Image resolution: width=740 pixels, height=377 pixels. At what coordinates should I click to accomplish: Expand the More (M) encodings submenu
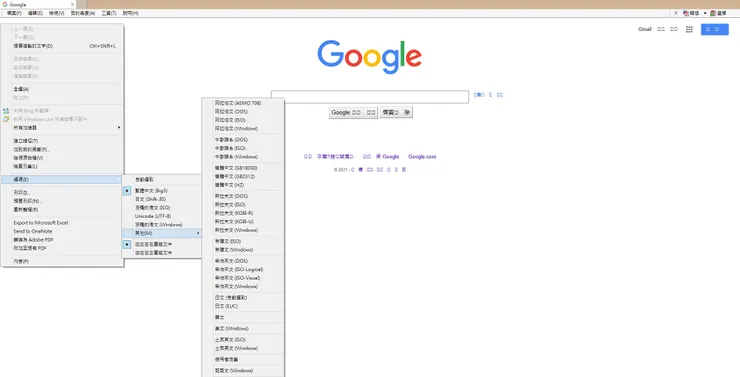click(x=162, y=233)
